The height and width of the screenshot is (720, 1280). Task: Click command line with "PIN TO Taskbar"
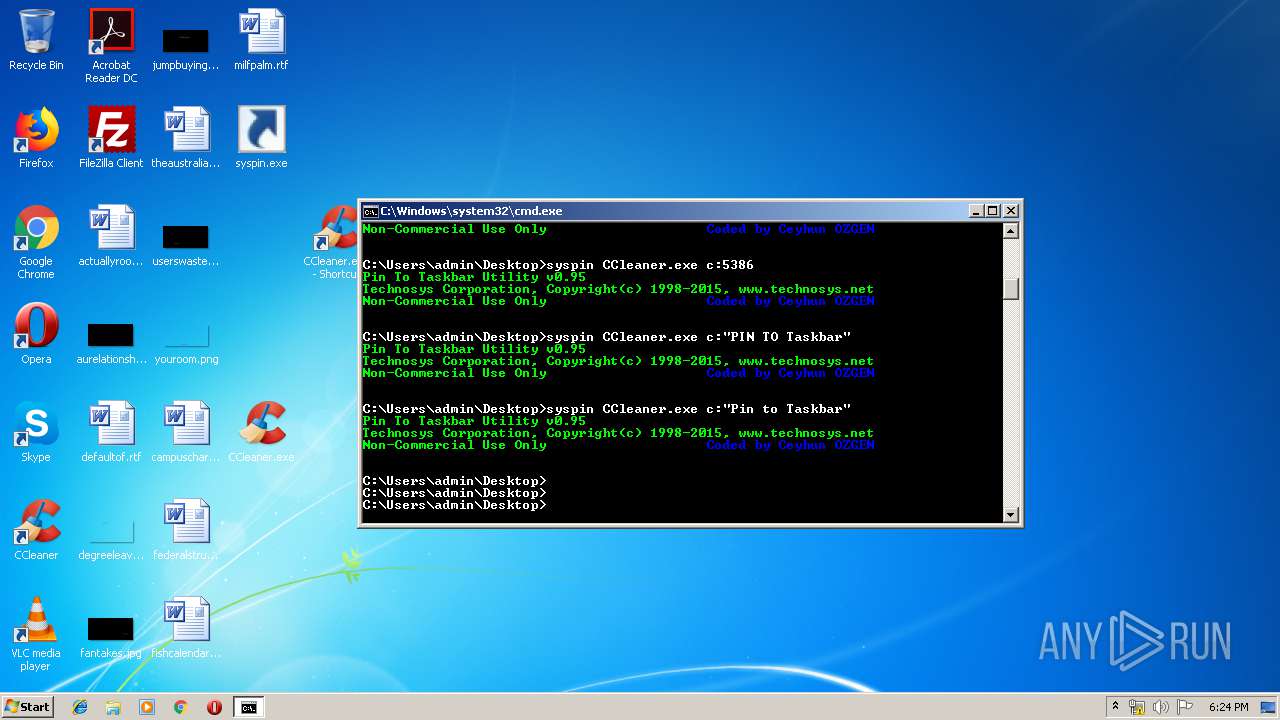tap(607, 337)
